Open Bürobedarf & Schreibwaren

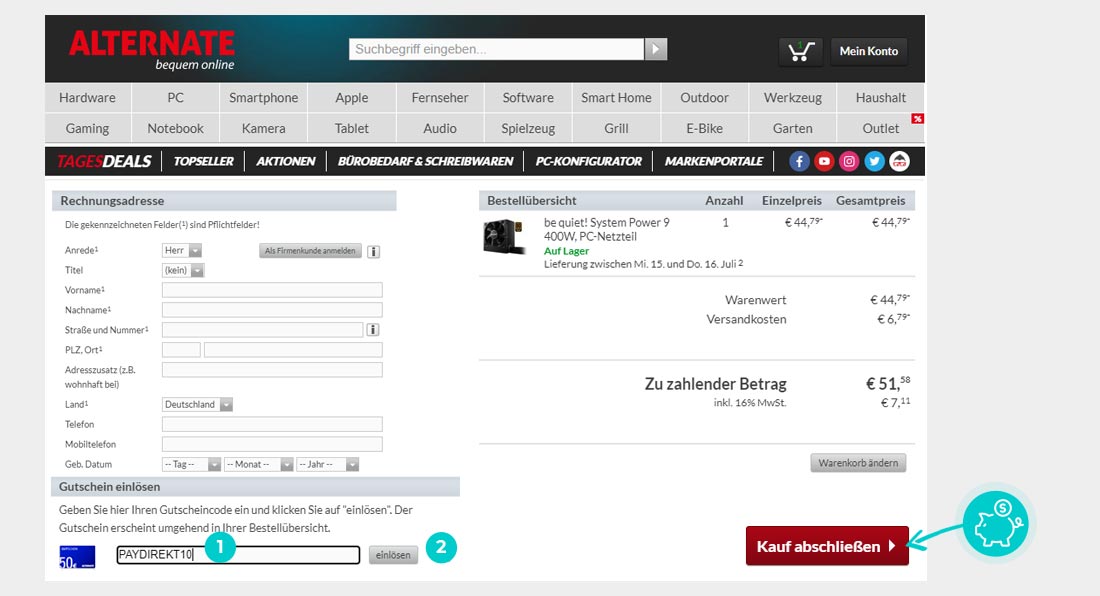[x=425, y=161]
